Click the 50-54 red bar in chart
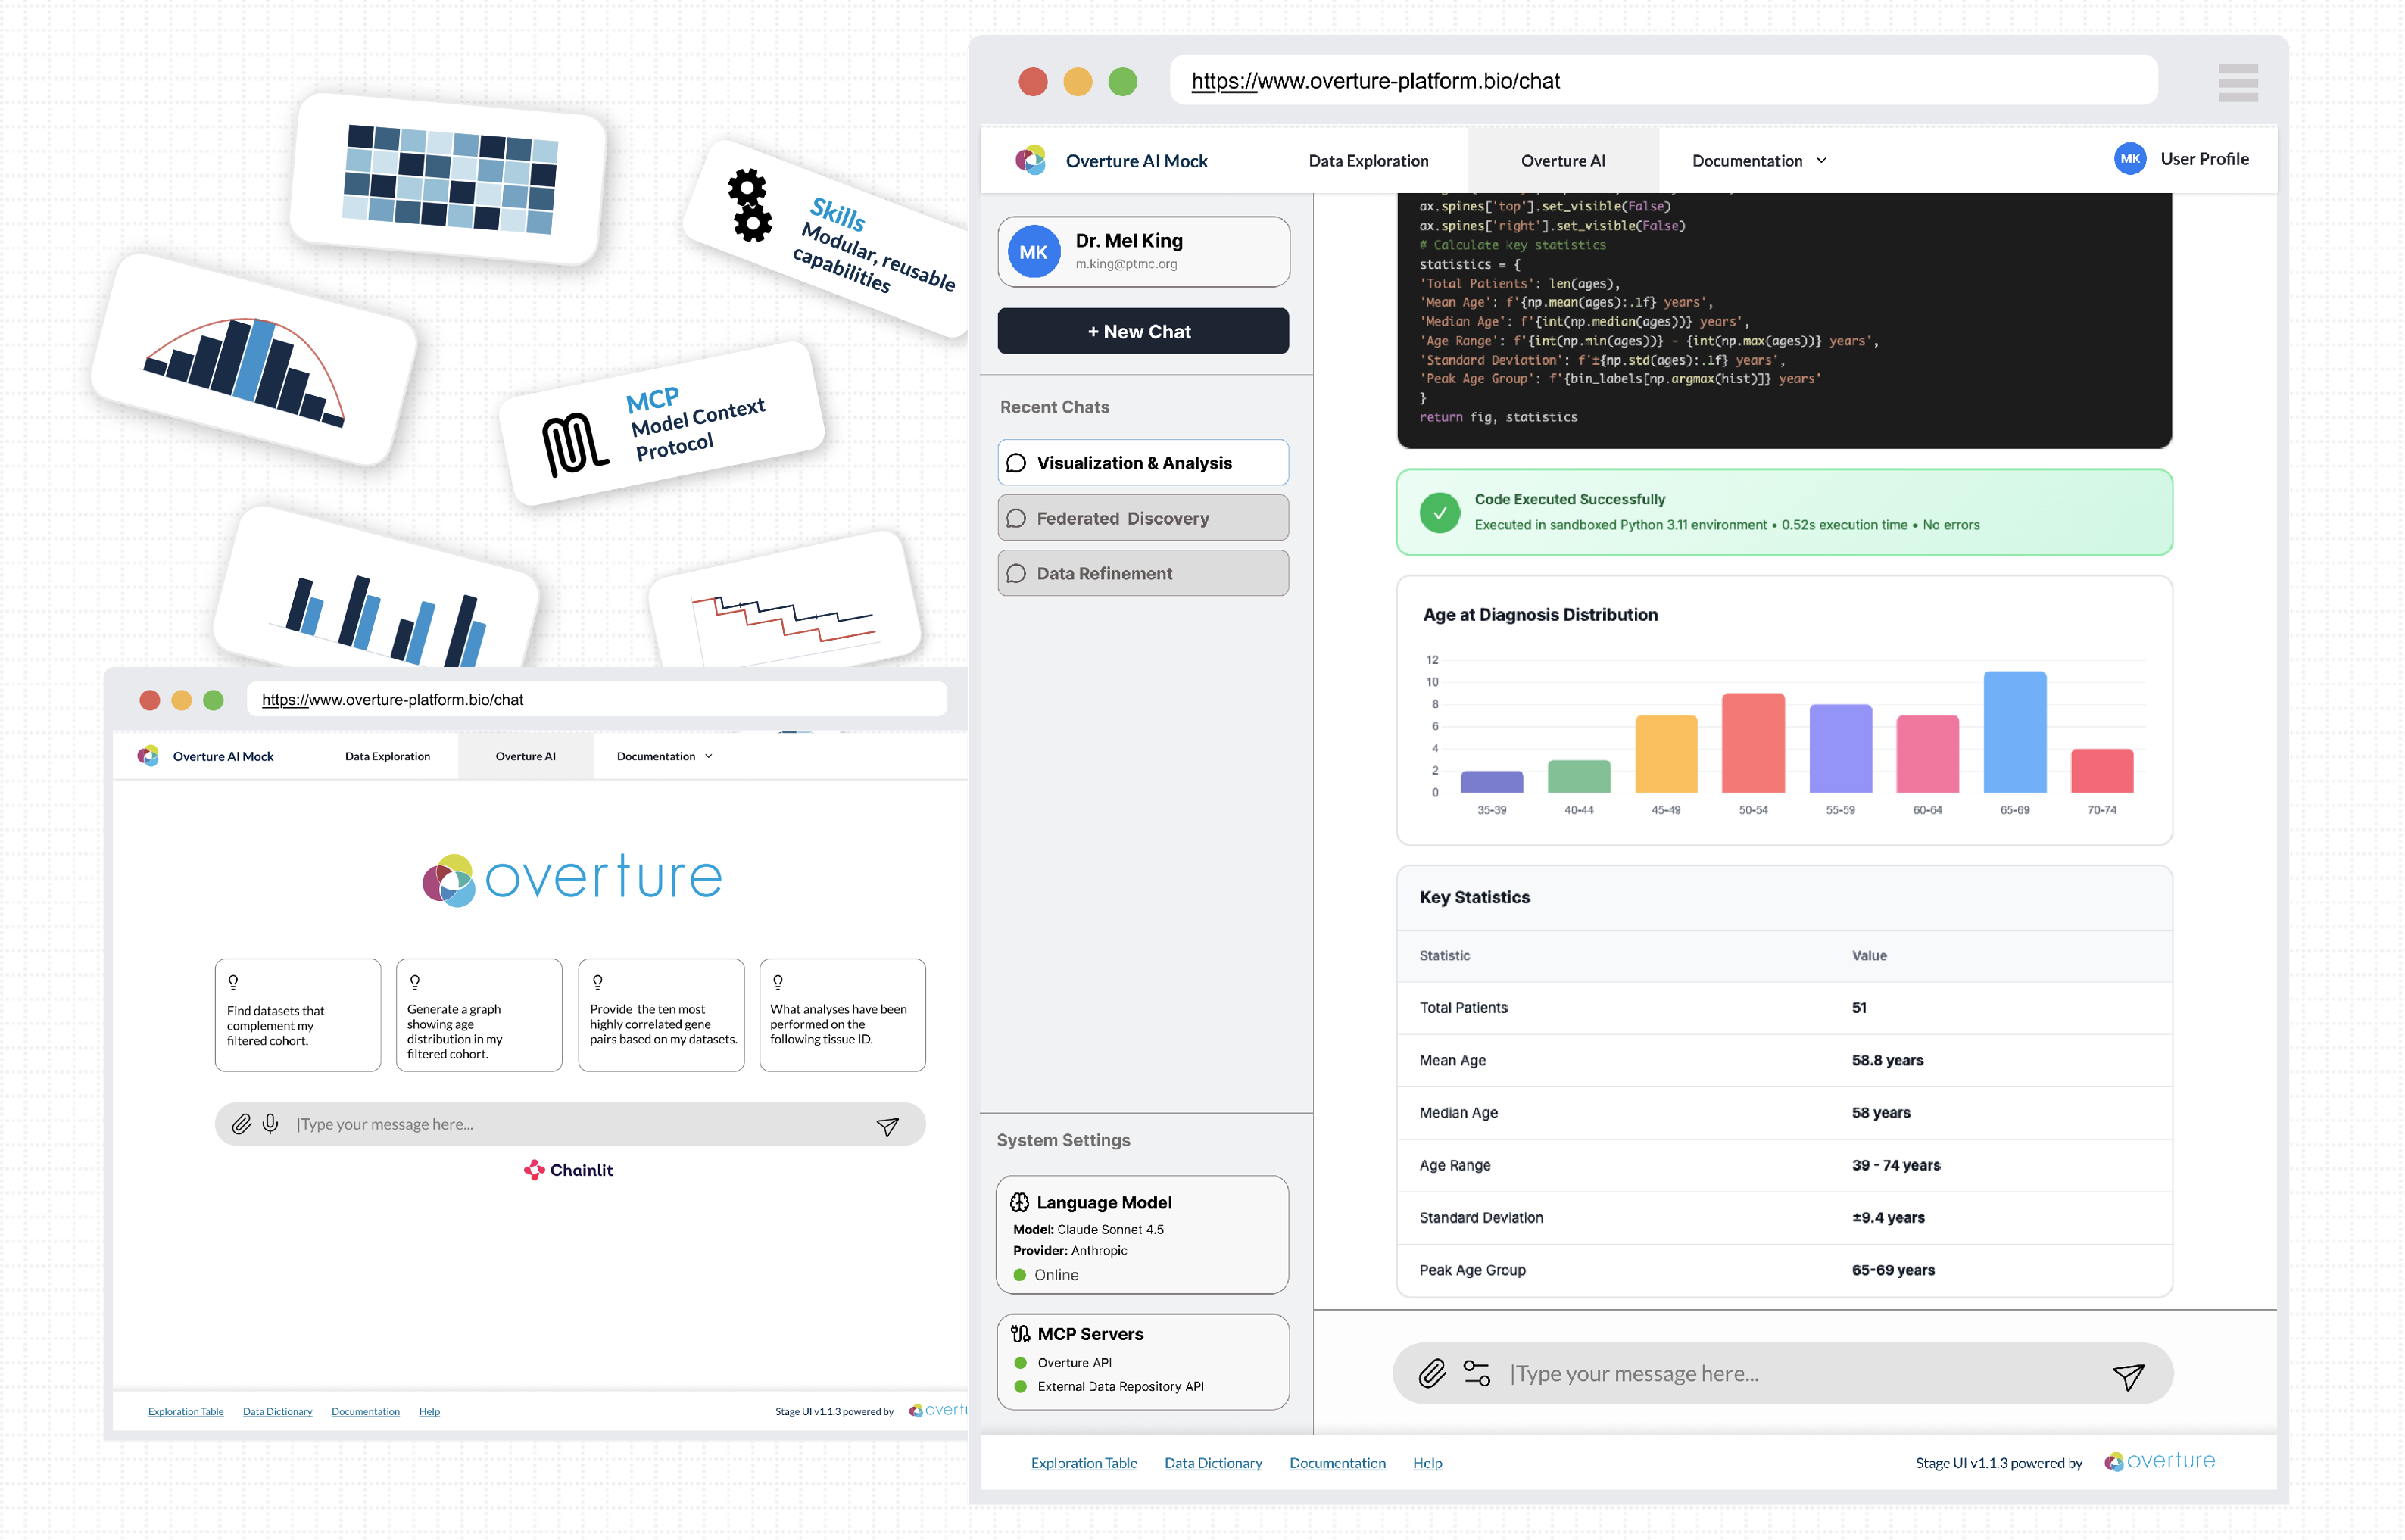This screenshot has height=1540, width=2405. coord(1753,743)
